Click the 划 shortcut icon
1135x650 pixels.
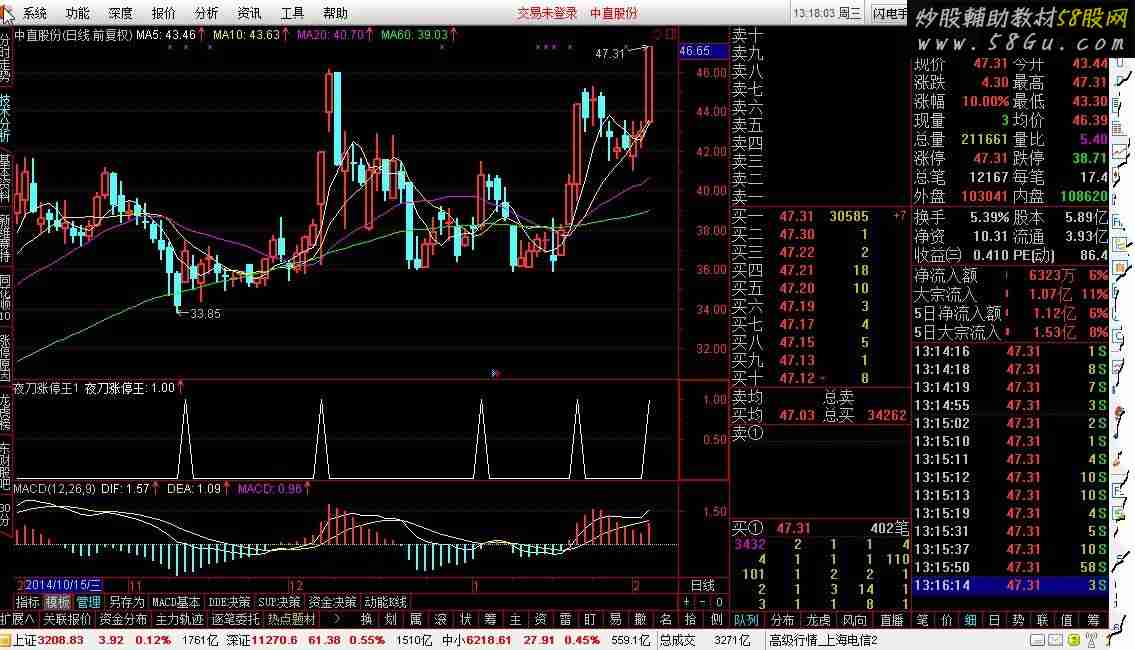coord(391,620)
